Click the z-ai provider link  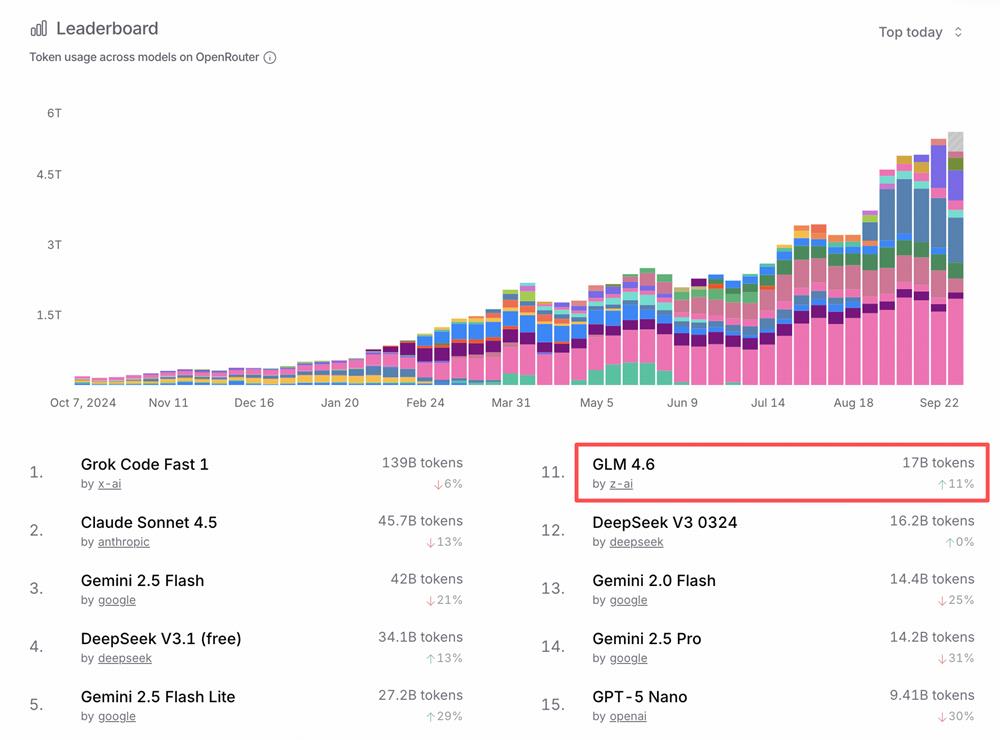621,484
